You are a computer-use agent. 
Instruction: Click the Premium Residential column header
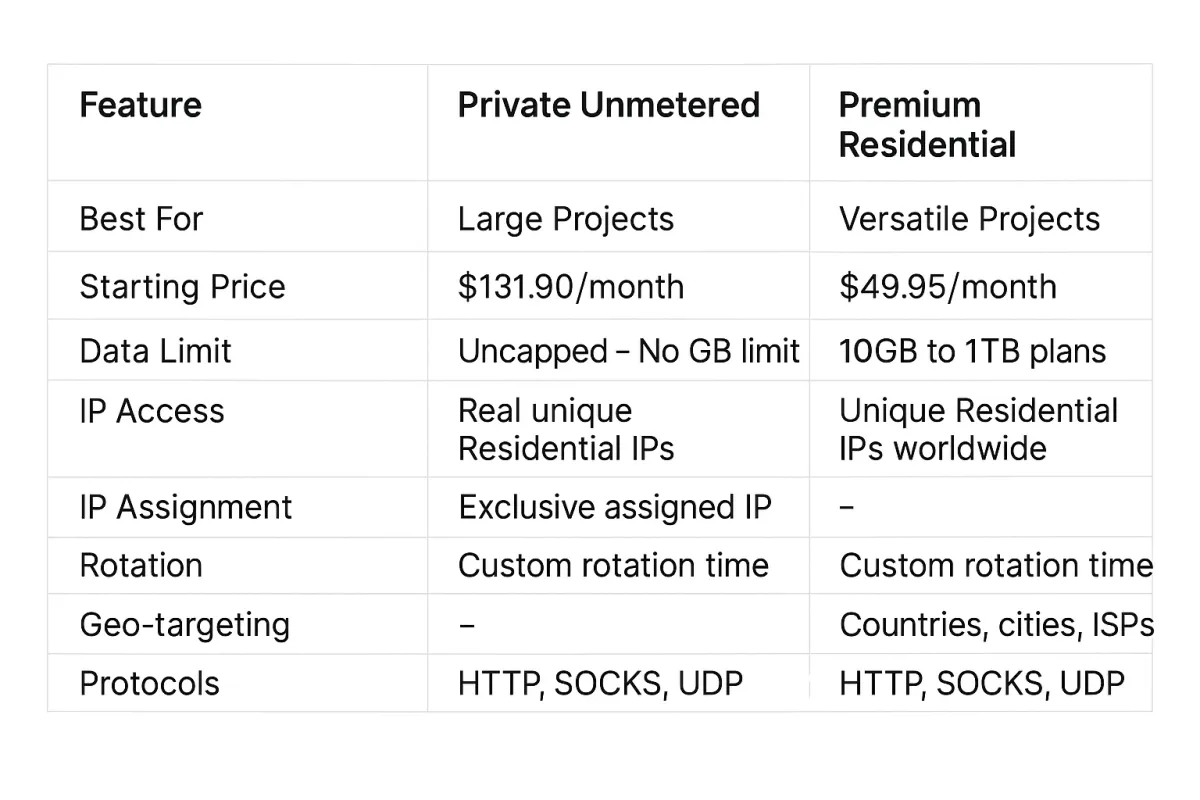[x=927, y=125]
